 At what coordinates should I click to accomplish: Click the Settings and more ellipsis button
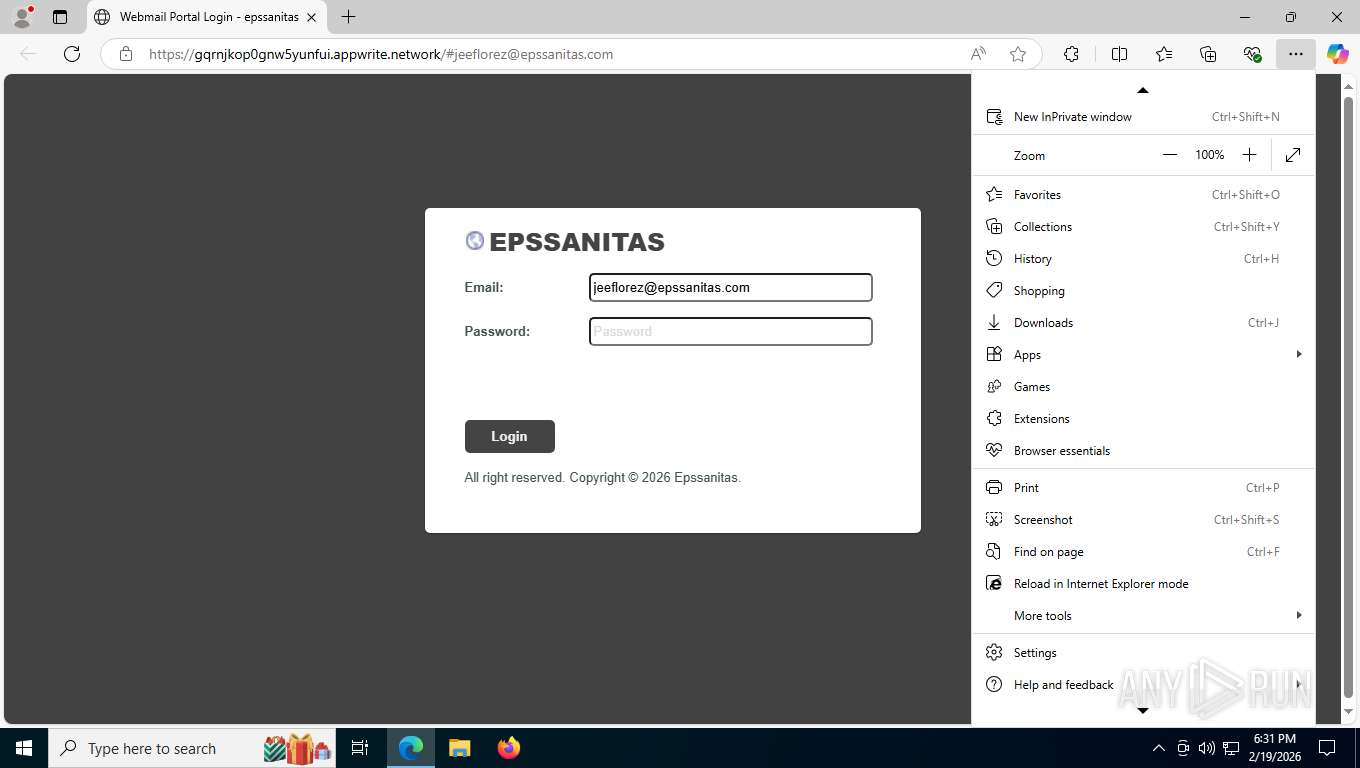click(1296, 54)
